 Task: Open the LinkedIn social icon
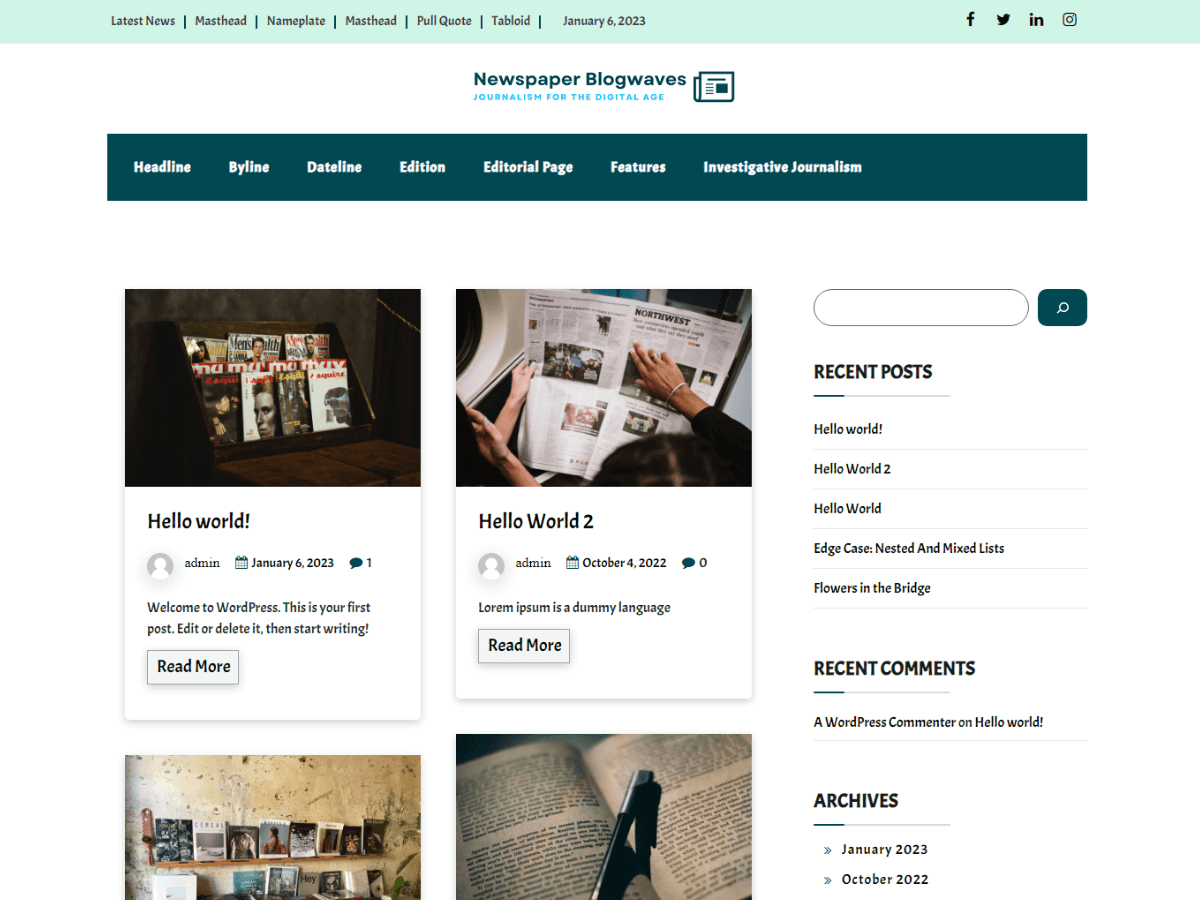click(1036, 19)
